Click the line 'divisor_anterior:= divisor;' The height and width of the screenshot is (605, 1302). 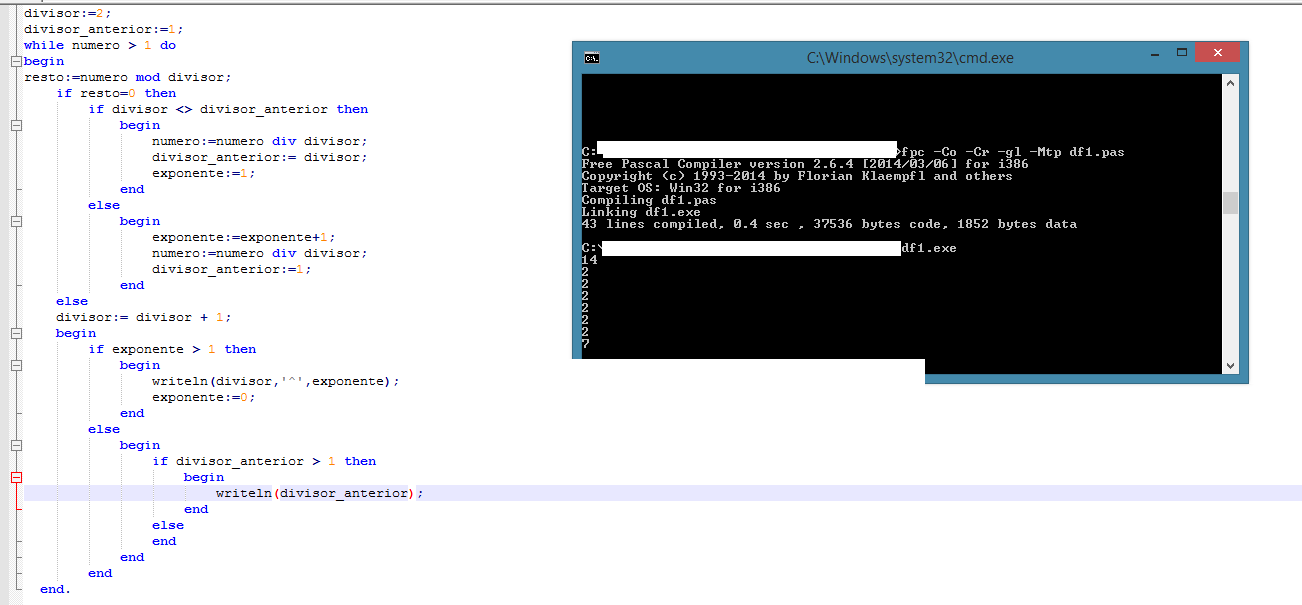click(260, 157)
